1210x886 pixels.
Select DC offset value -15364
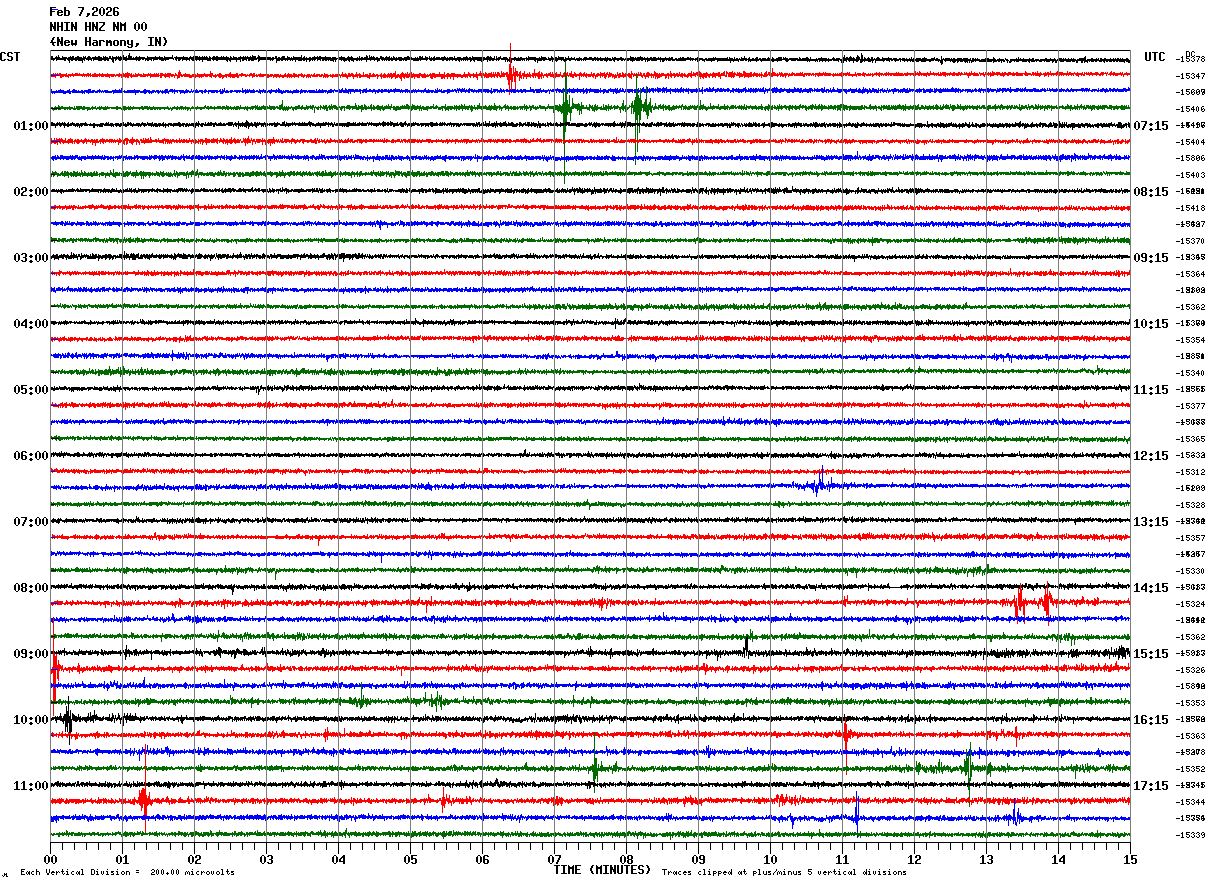[1191, 274]
